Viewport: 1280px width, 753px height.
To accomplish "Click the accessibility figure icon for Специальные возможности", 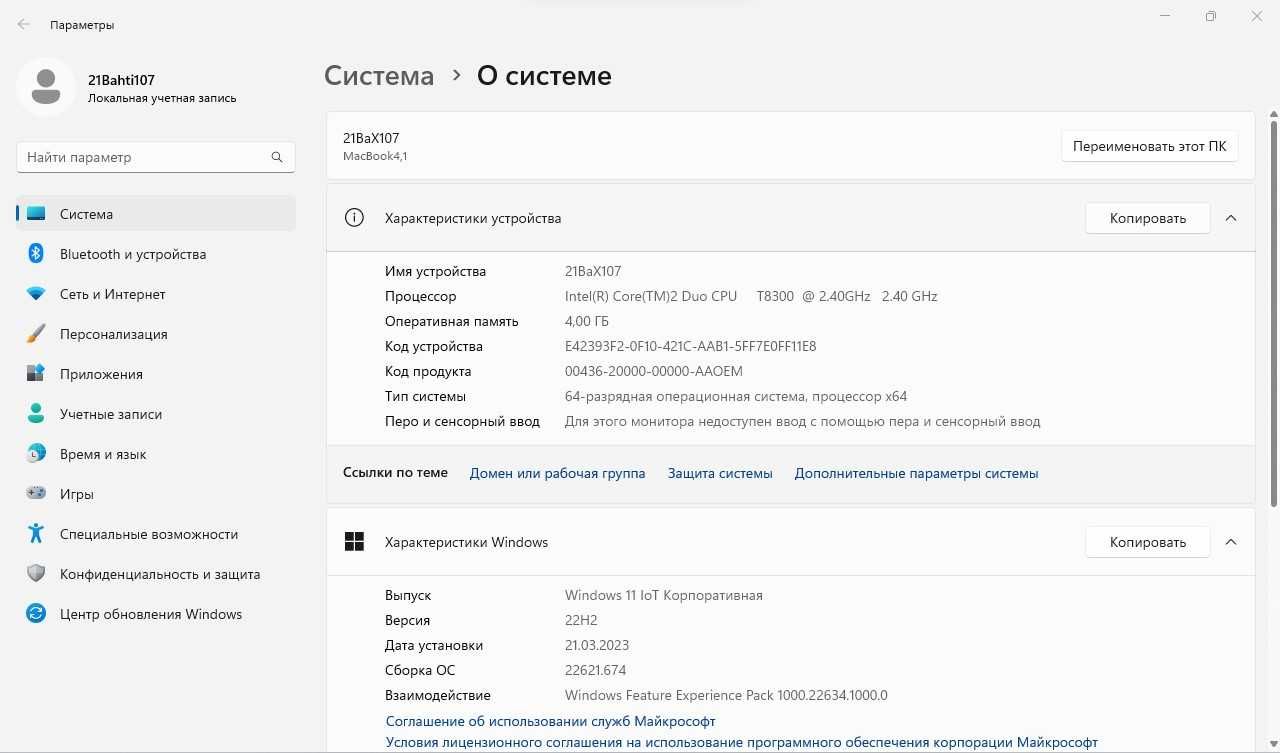I will click(x=36, y=534).
